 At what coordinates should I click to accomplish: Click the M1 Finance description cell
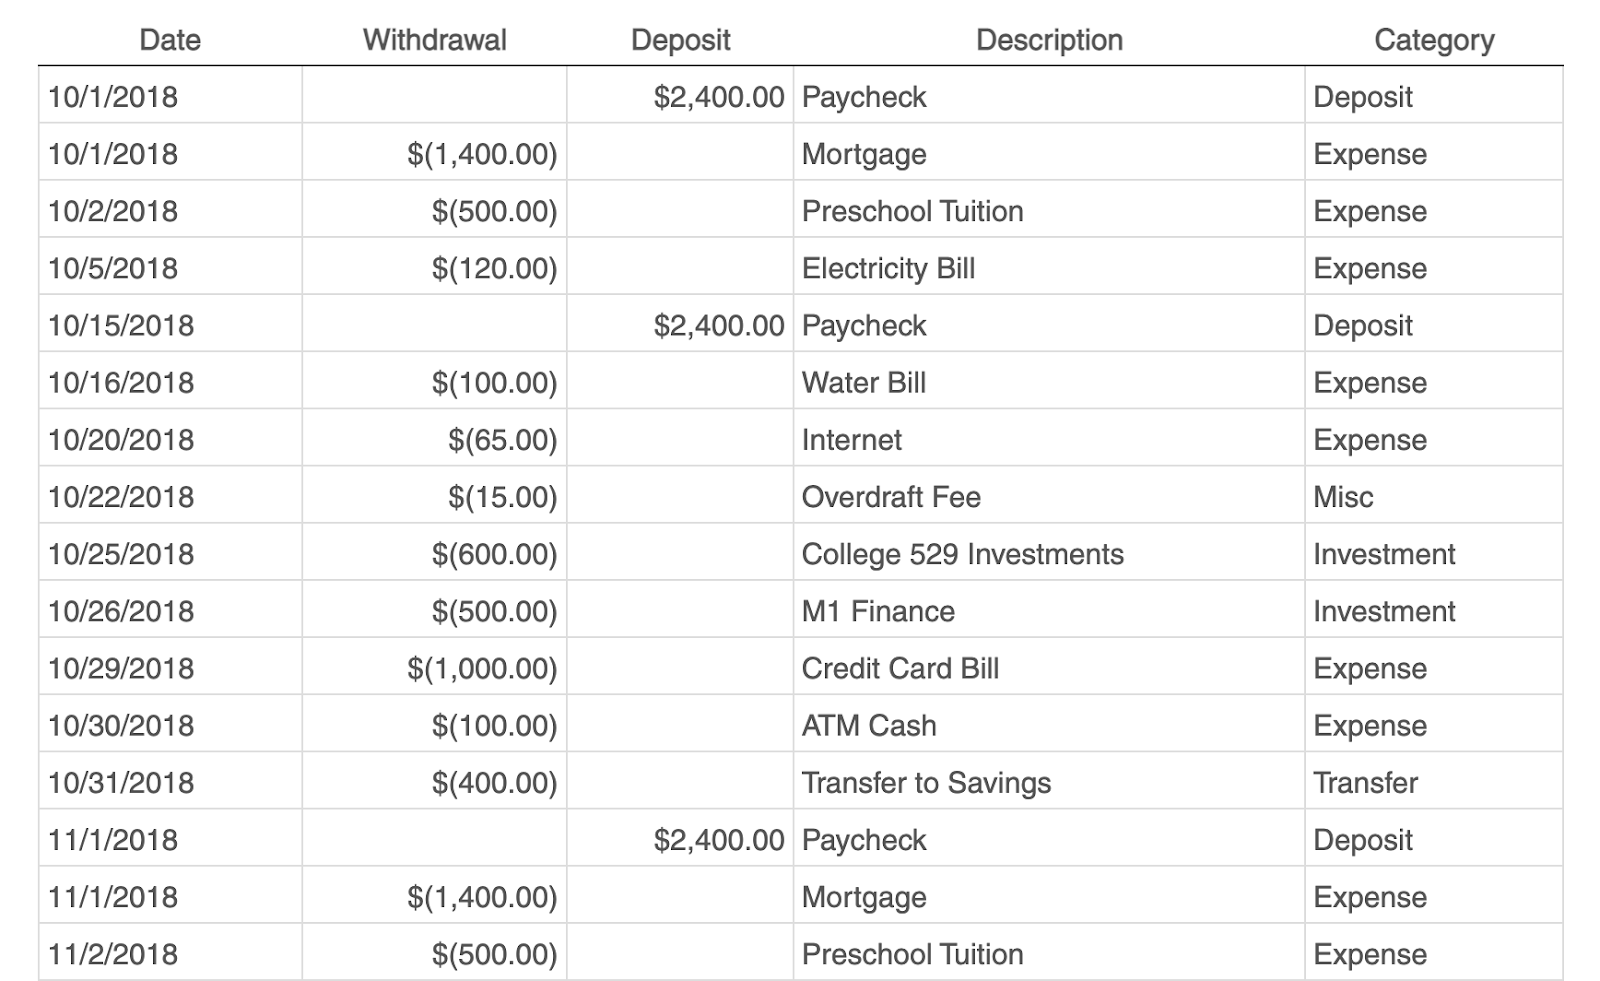(878, 611)
